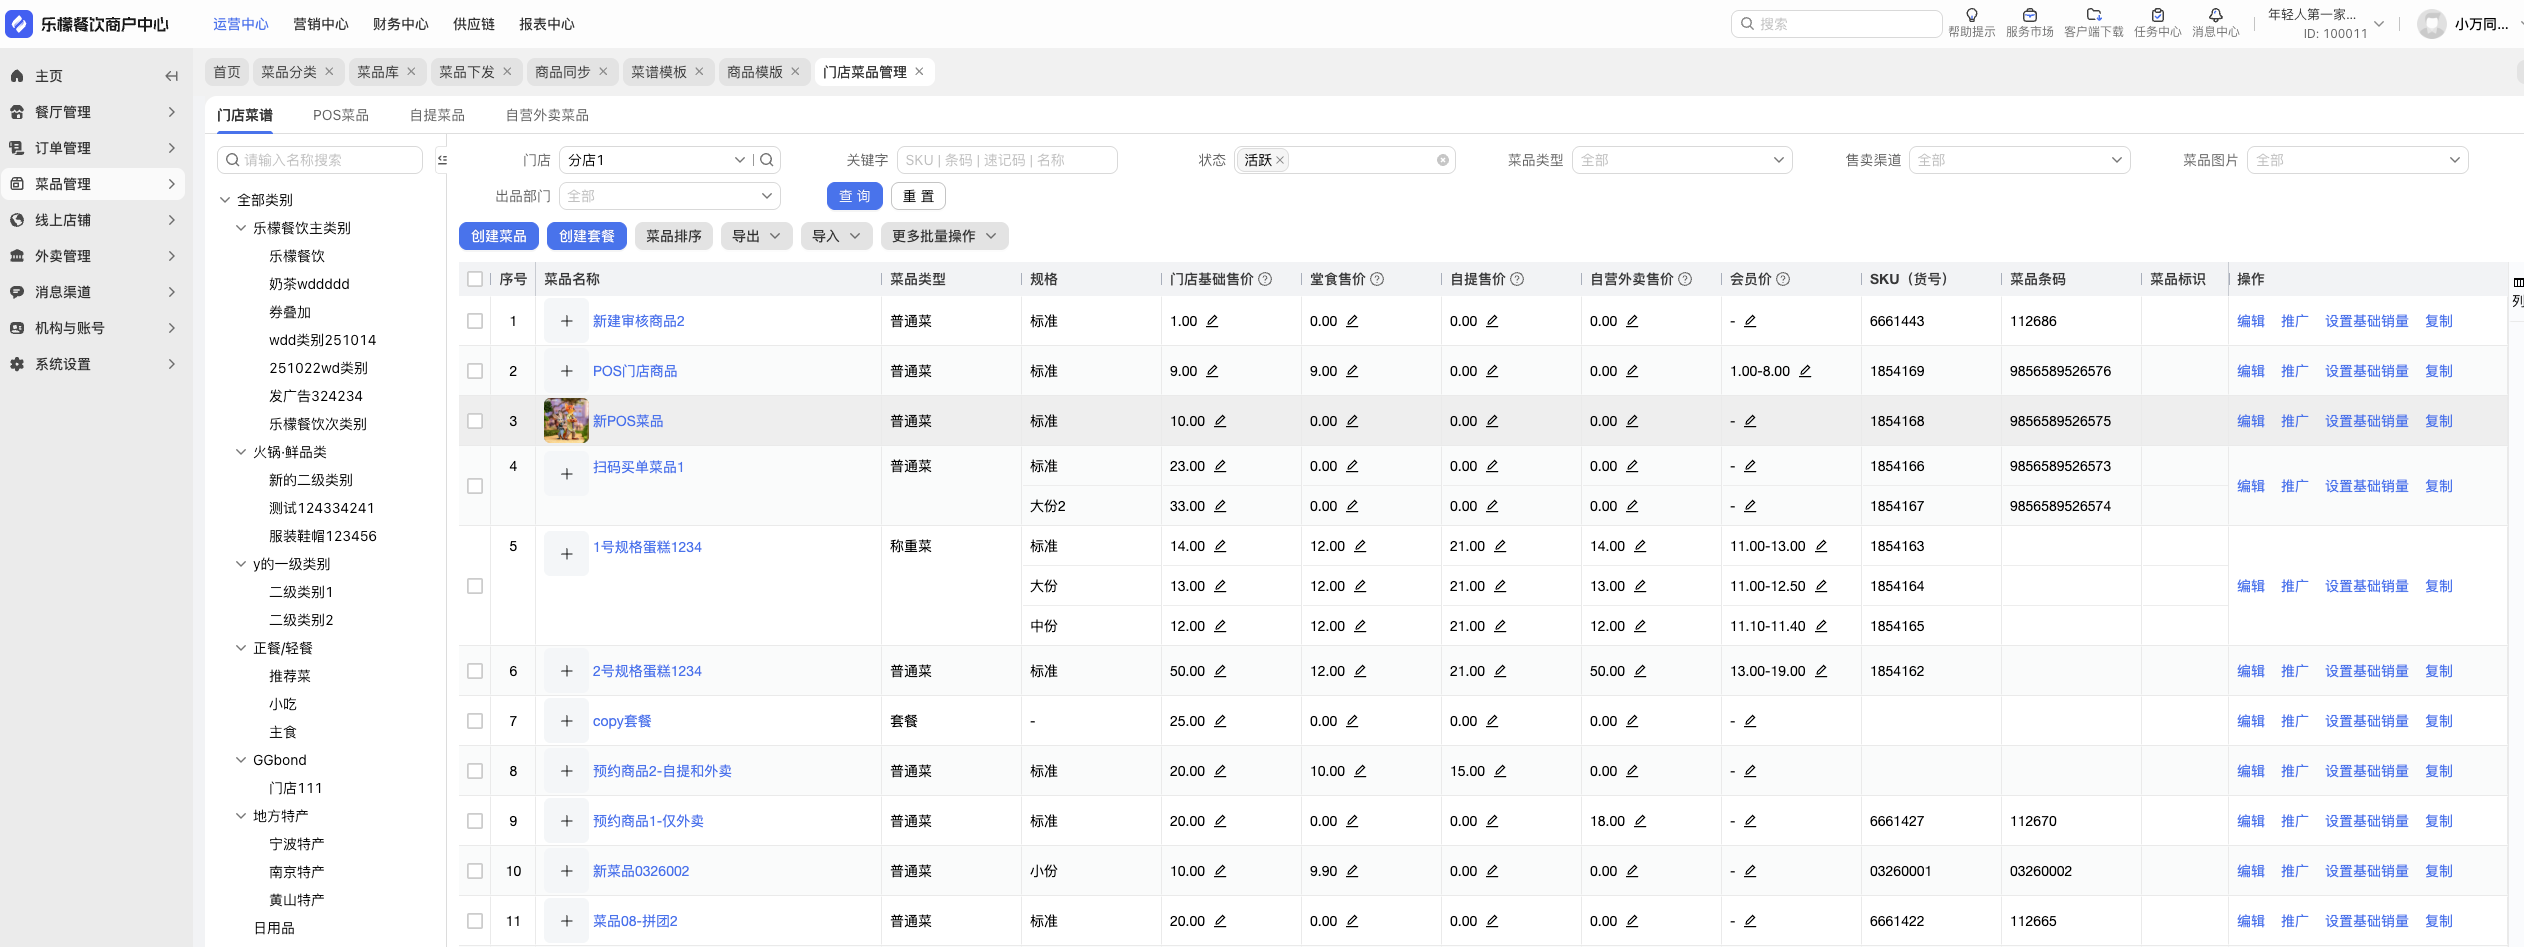This screenshot has height=947, width=2524.
Task: Click the 创建菜品 button
Action: click(498, 236)
